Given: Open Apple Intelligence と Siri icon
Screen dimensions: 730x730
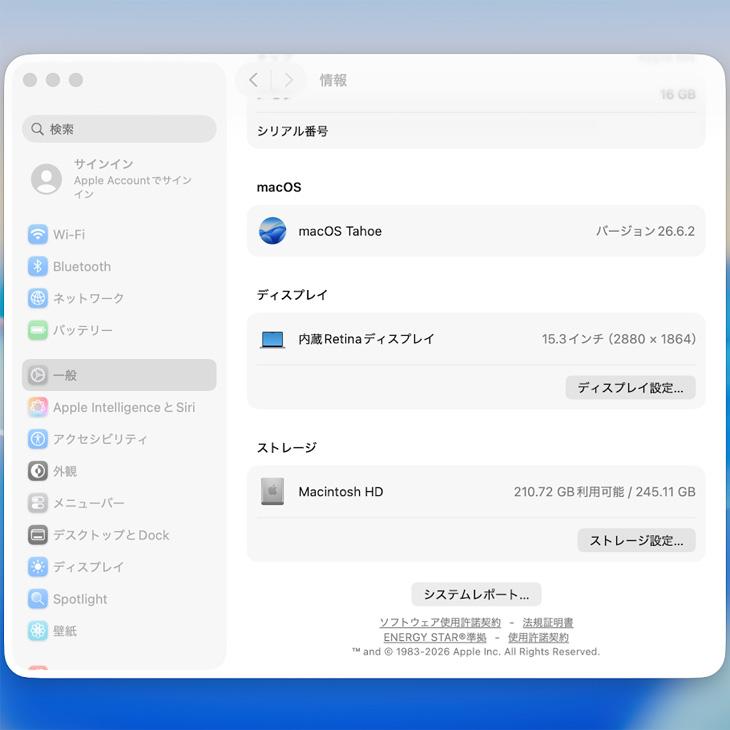Looking at the screenshot, I should (38, 407).
